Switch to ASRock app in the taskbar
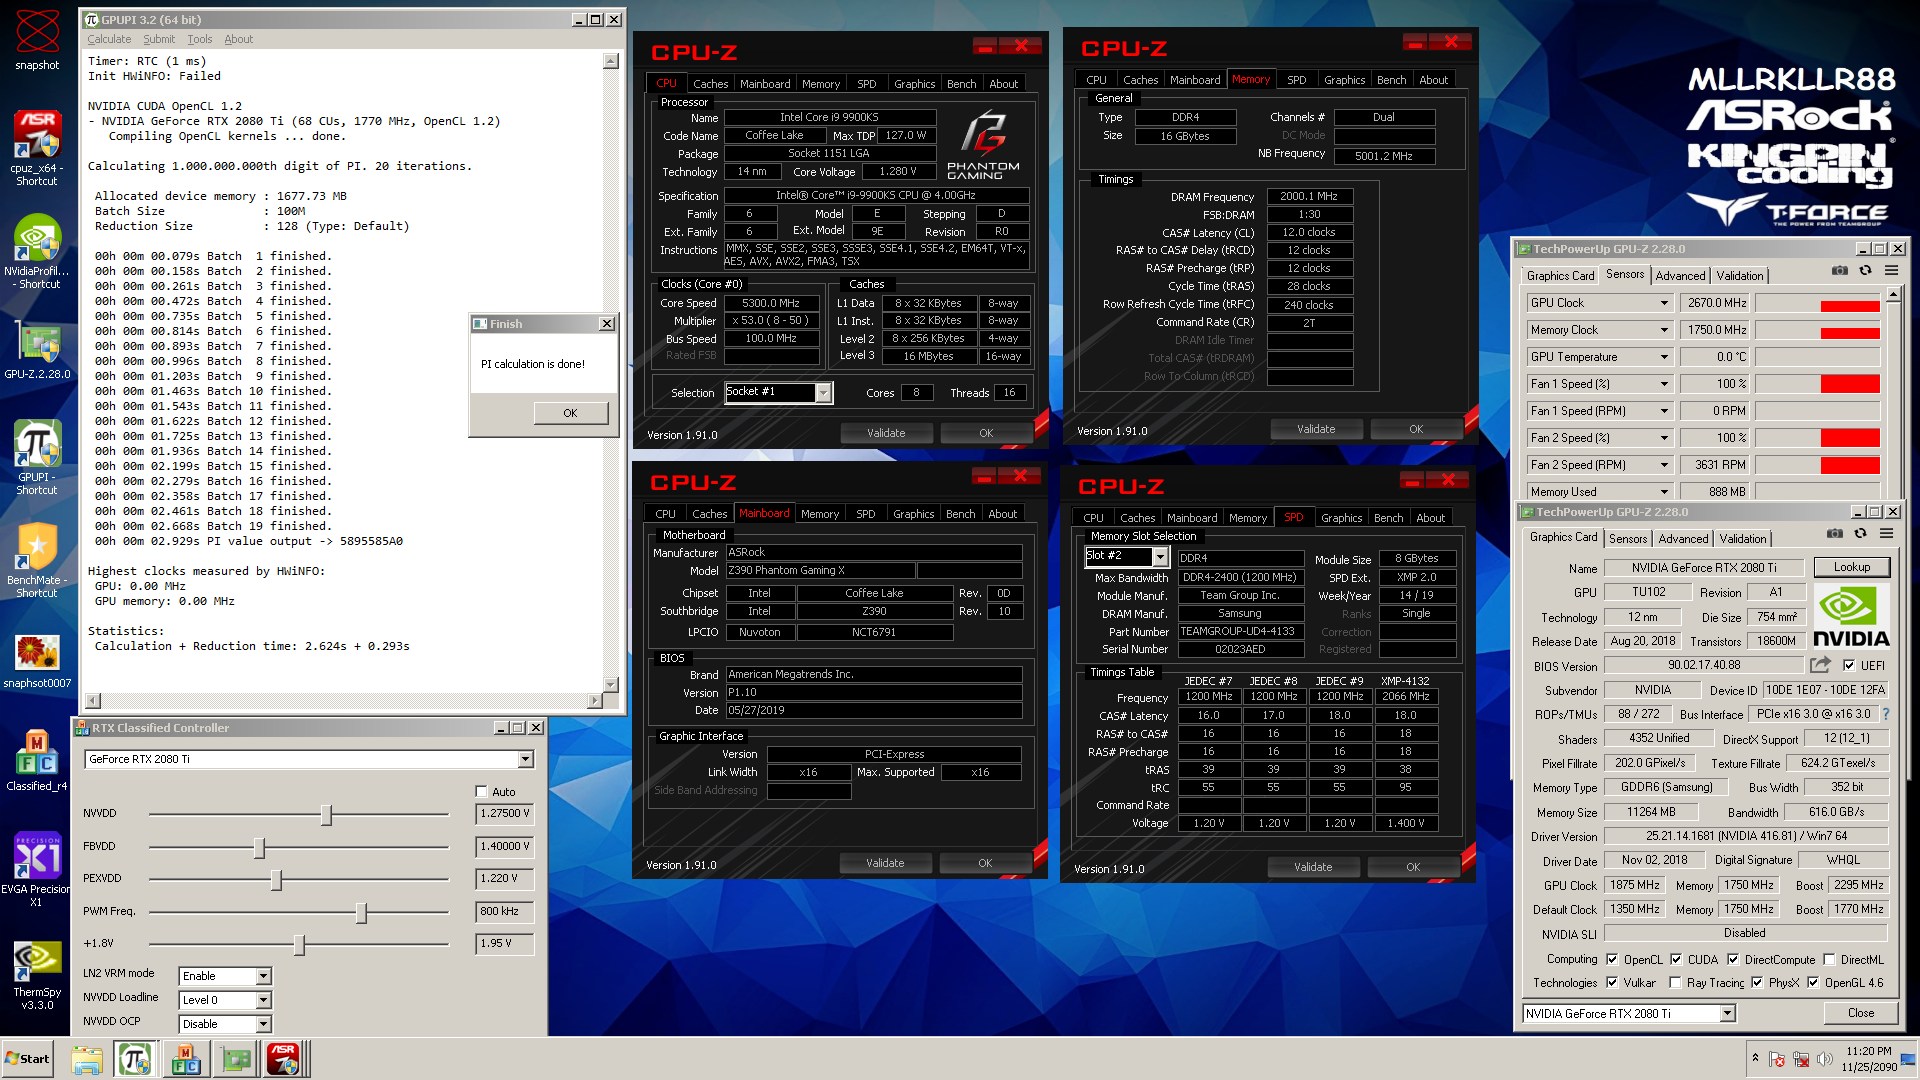1920x1080 pixels. (x=283, y=1060)
